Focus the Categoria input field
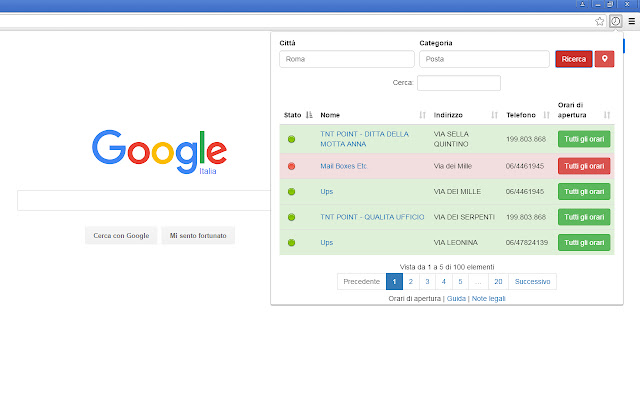 pyautogui.click(x=484, y=59)
